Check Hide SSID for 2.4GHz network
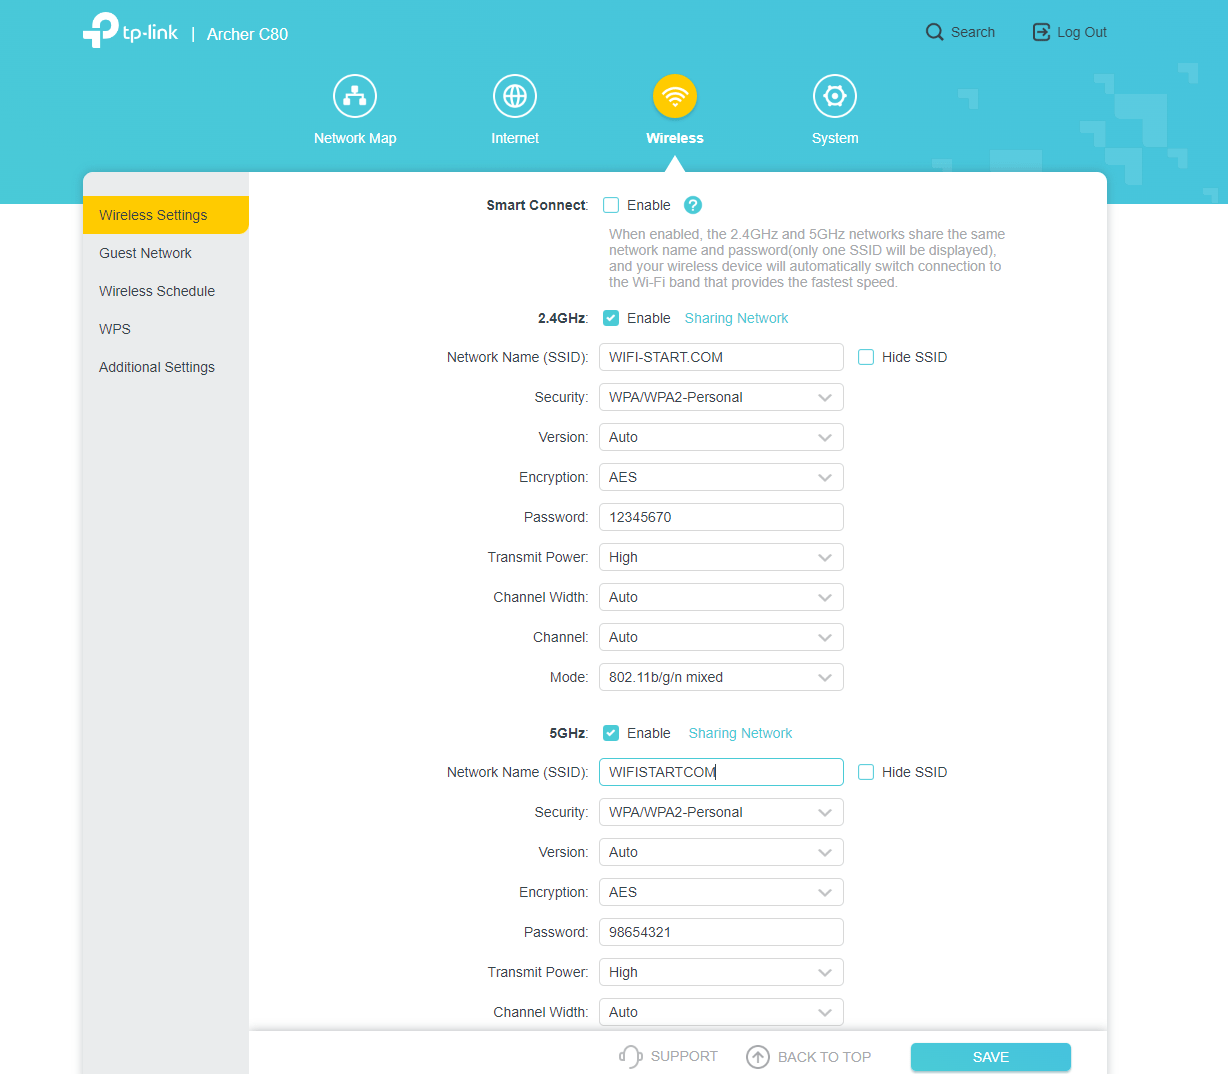Viewport: 1228px width, 1074px height. coord(866,357)
